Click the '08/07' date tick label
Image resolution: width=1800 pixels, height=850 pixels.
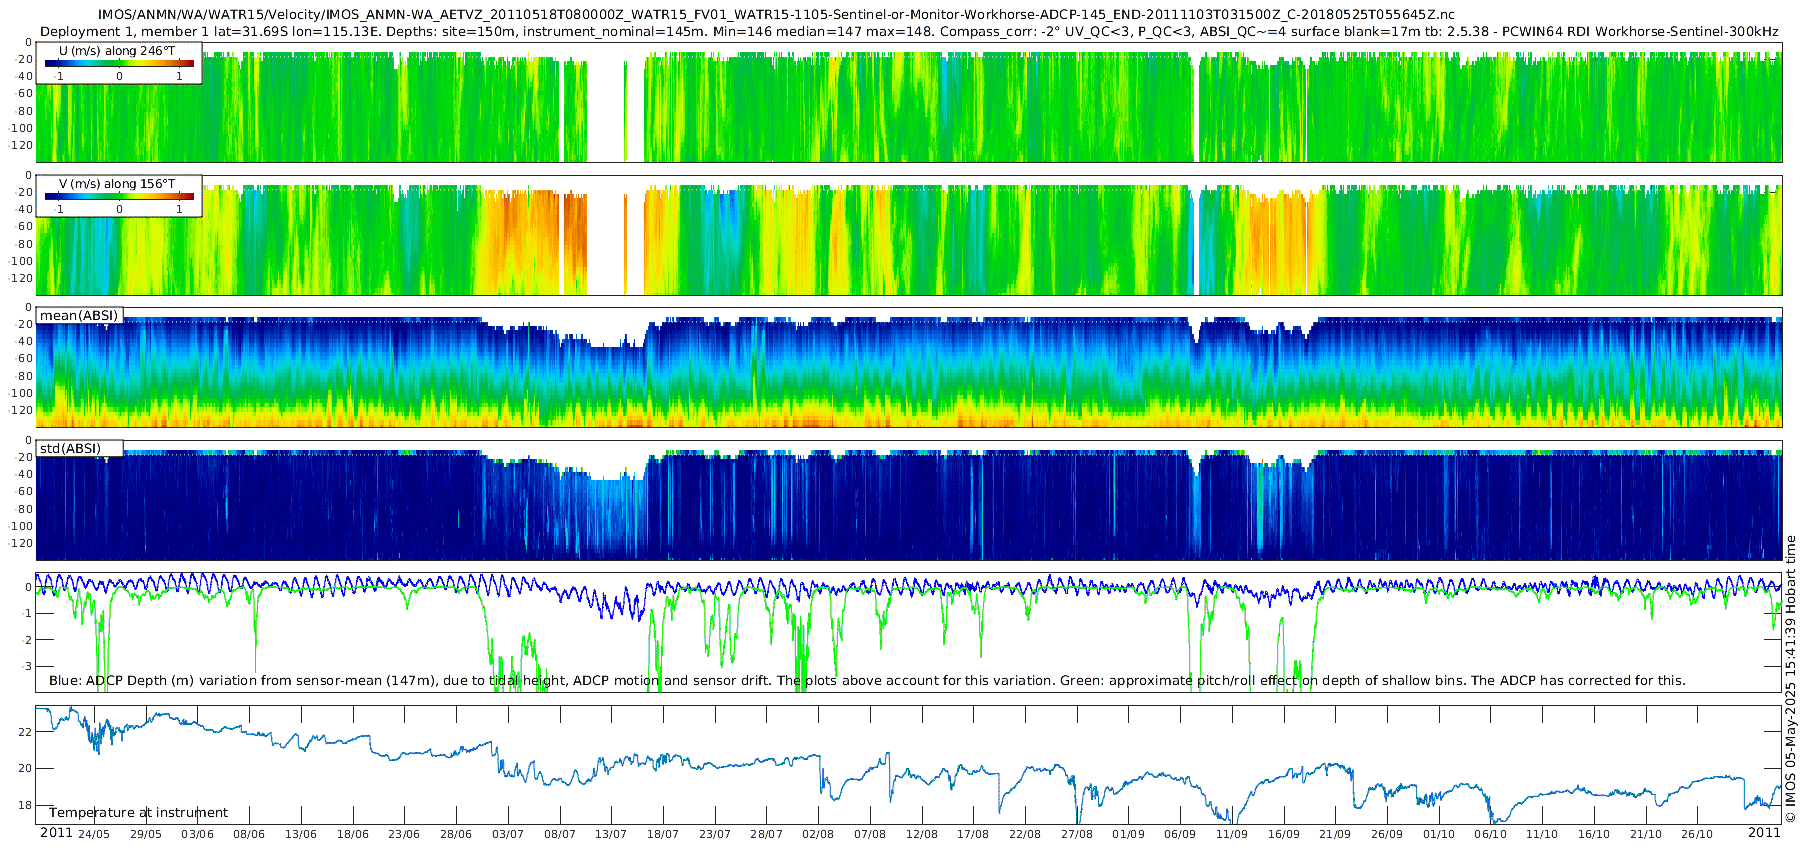point(560,834)
